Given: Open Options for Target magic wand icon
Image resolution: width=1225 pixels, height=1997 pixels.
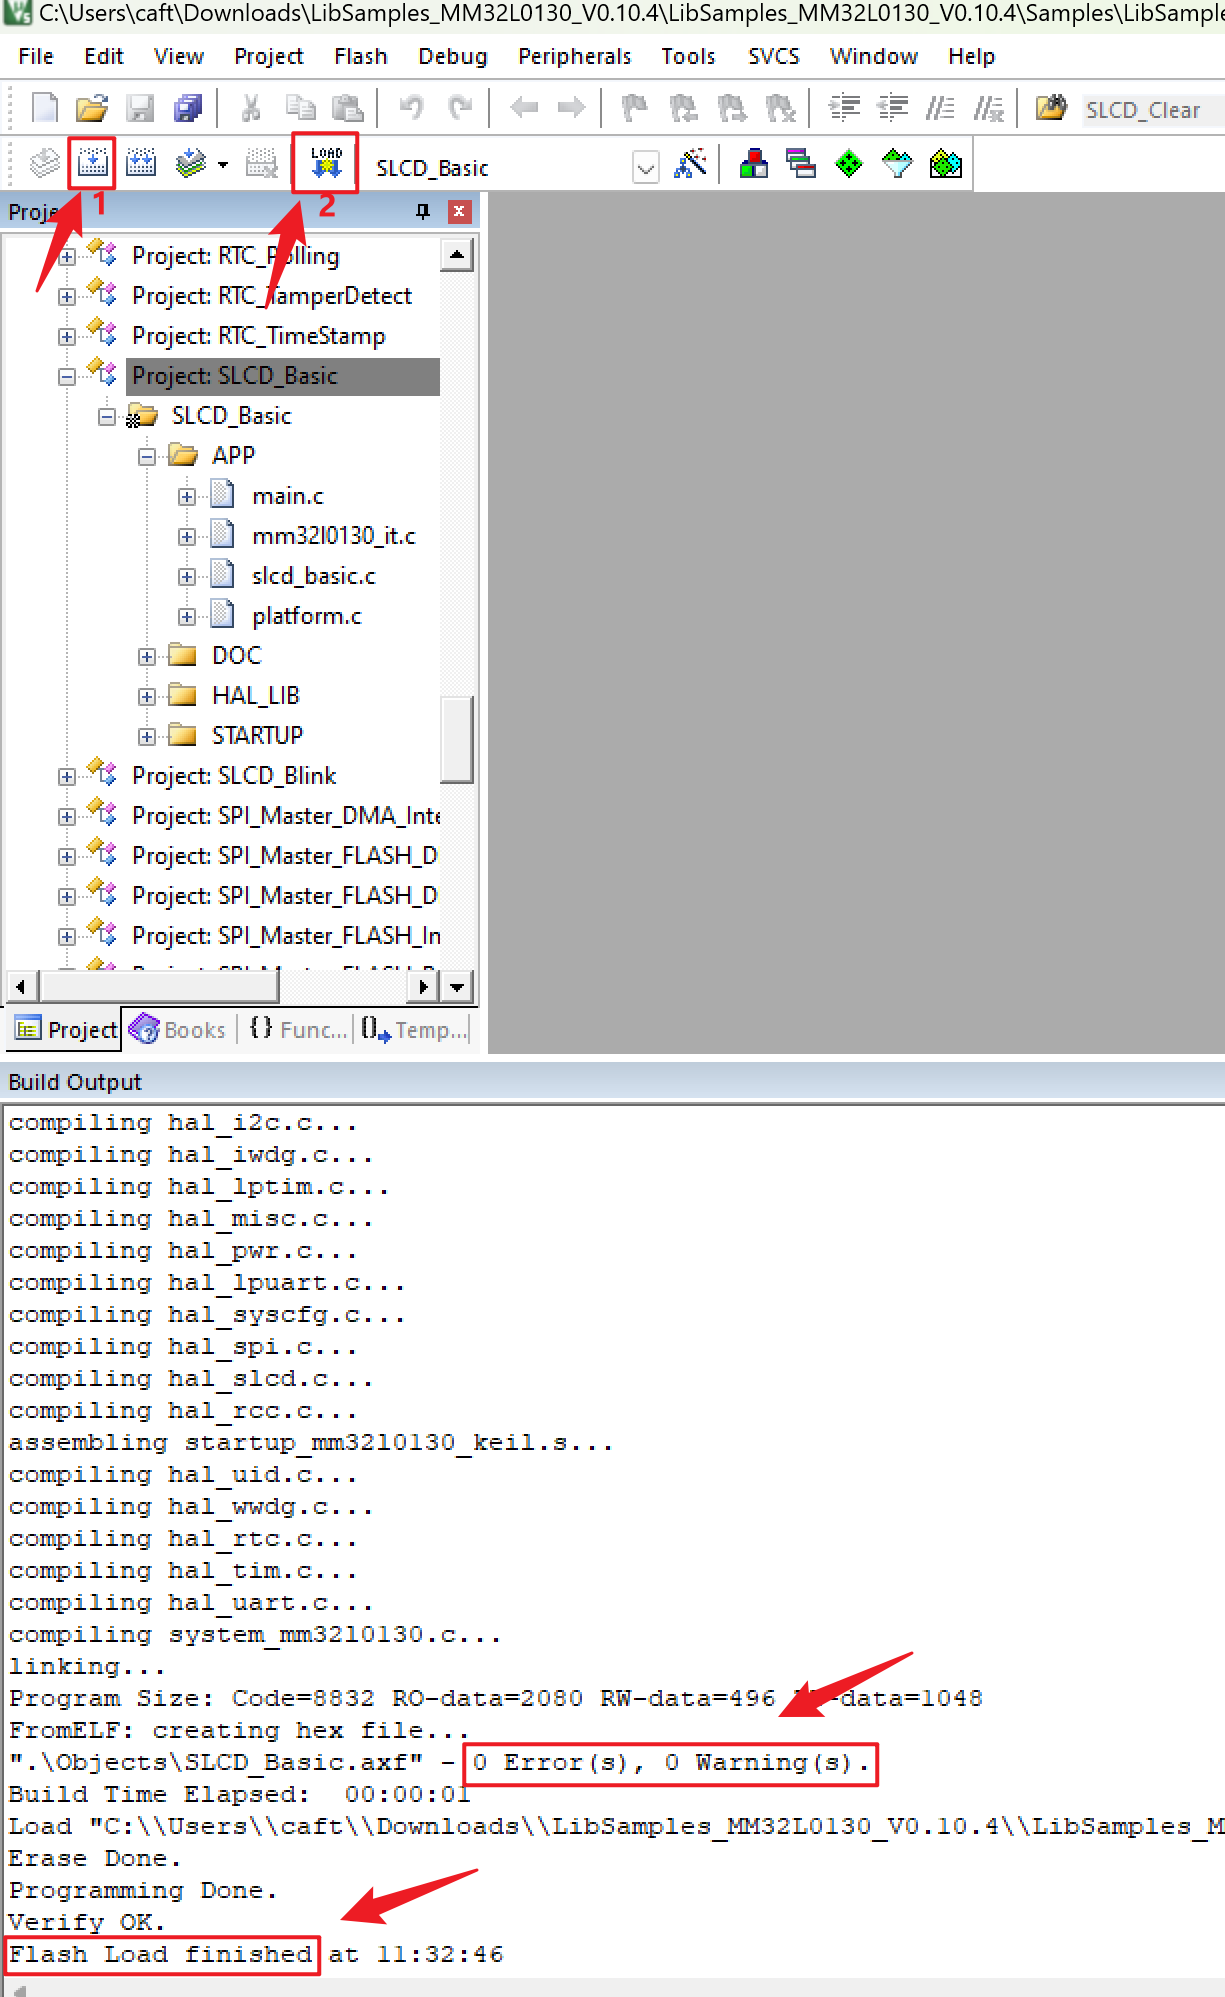Looking at the screenshot, I should pyautogui.click(x=690, y=164).
